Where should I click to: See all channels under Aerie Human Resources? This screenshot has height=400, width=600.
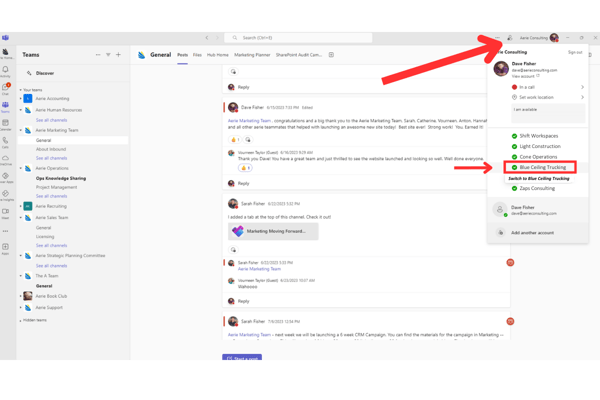(x=51, y=120)
